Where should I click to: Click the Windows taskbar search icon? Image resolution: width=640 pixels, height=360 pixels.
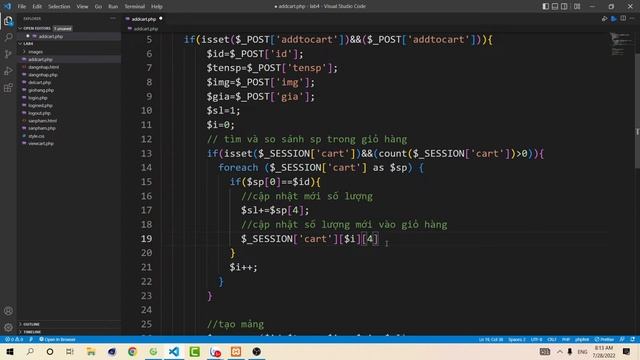point(30,351)
